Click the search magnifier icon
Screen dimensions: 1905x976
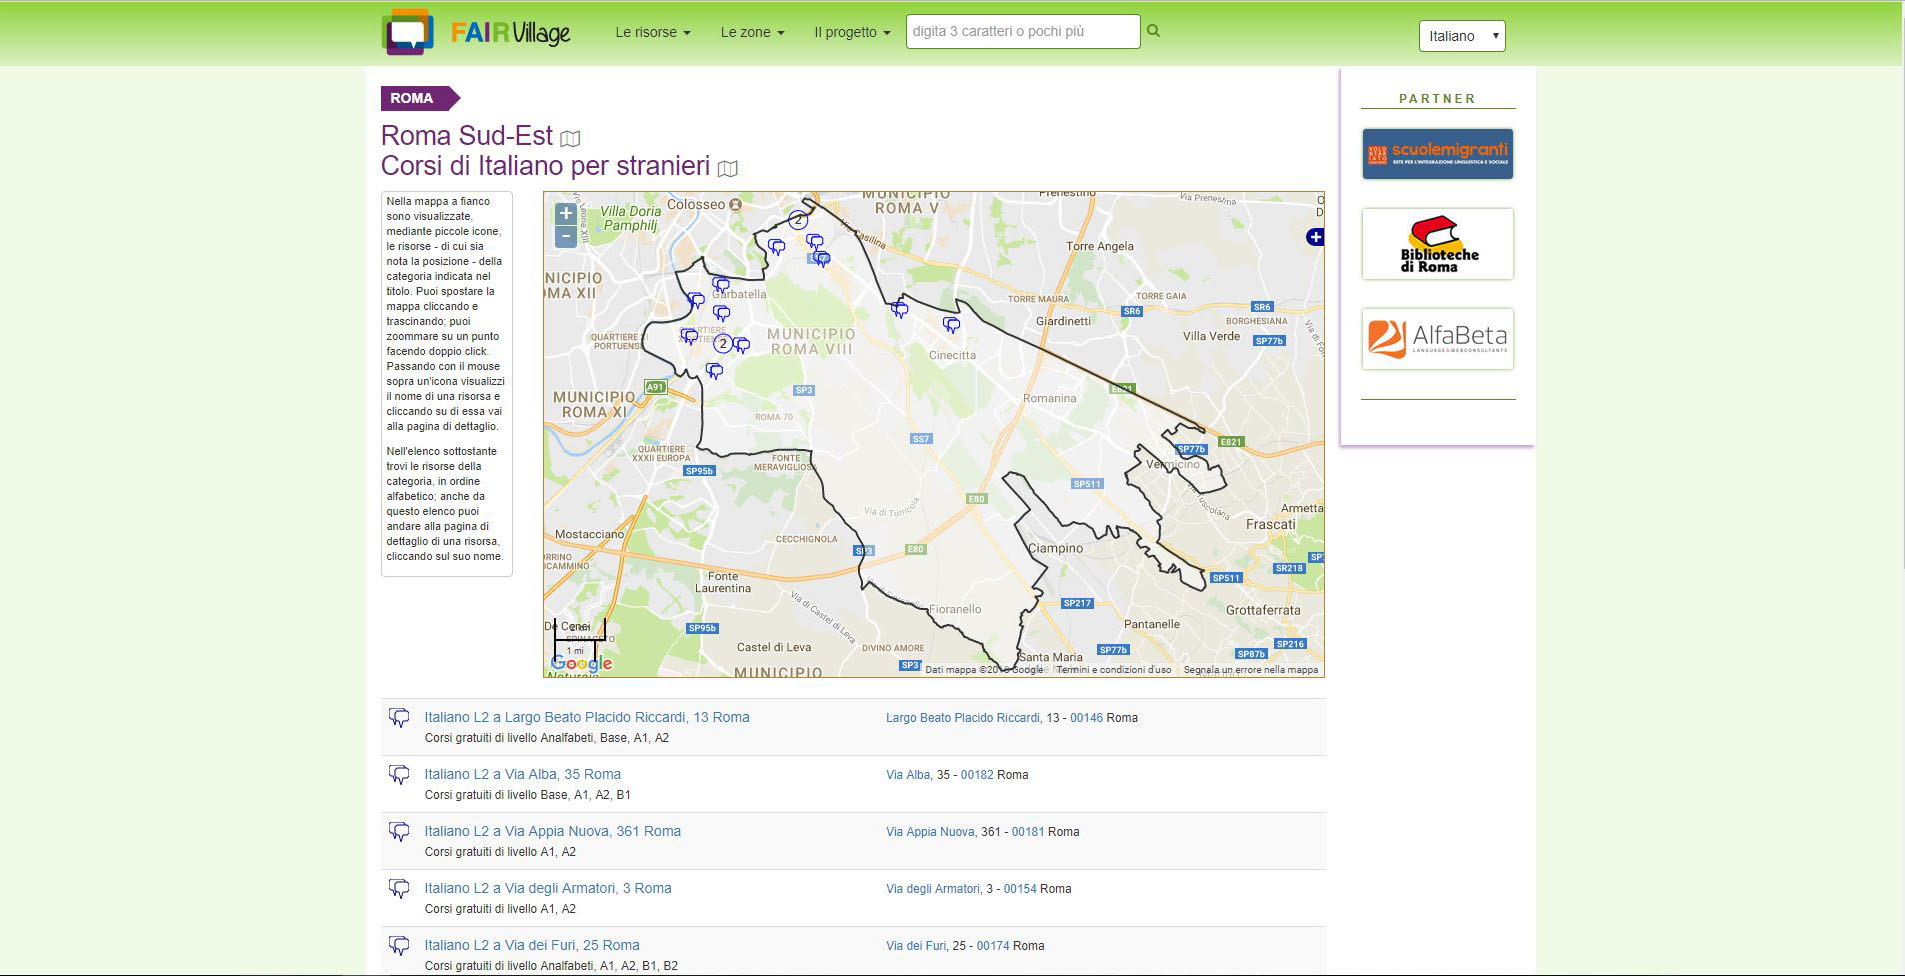(1153, 31)
